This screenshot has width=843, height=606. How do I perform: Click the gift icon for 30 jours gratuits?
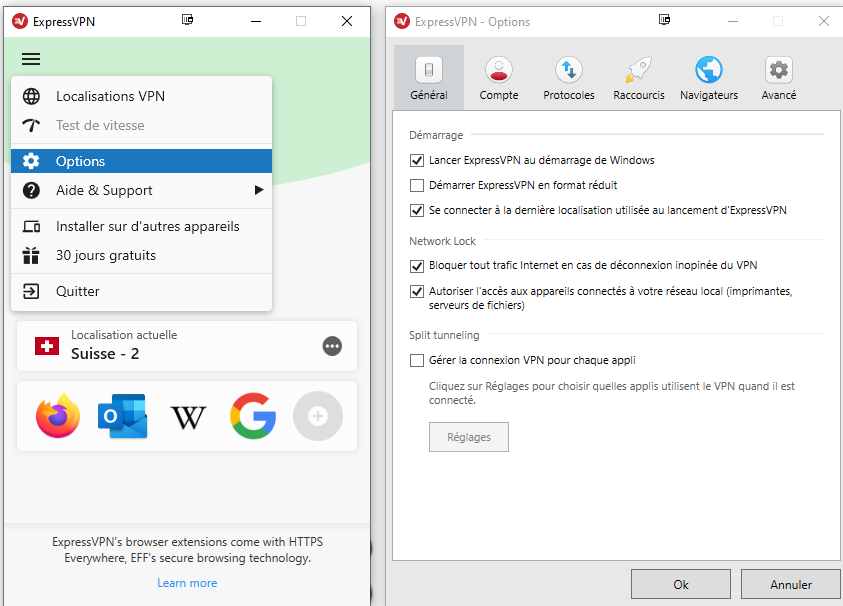point(31,255)
